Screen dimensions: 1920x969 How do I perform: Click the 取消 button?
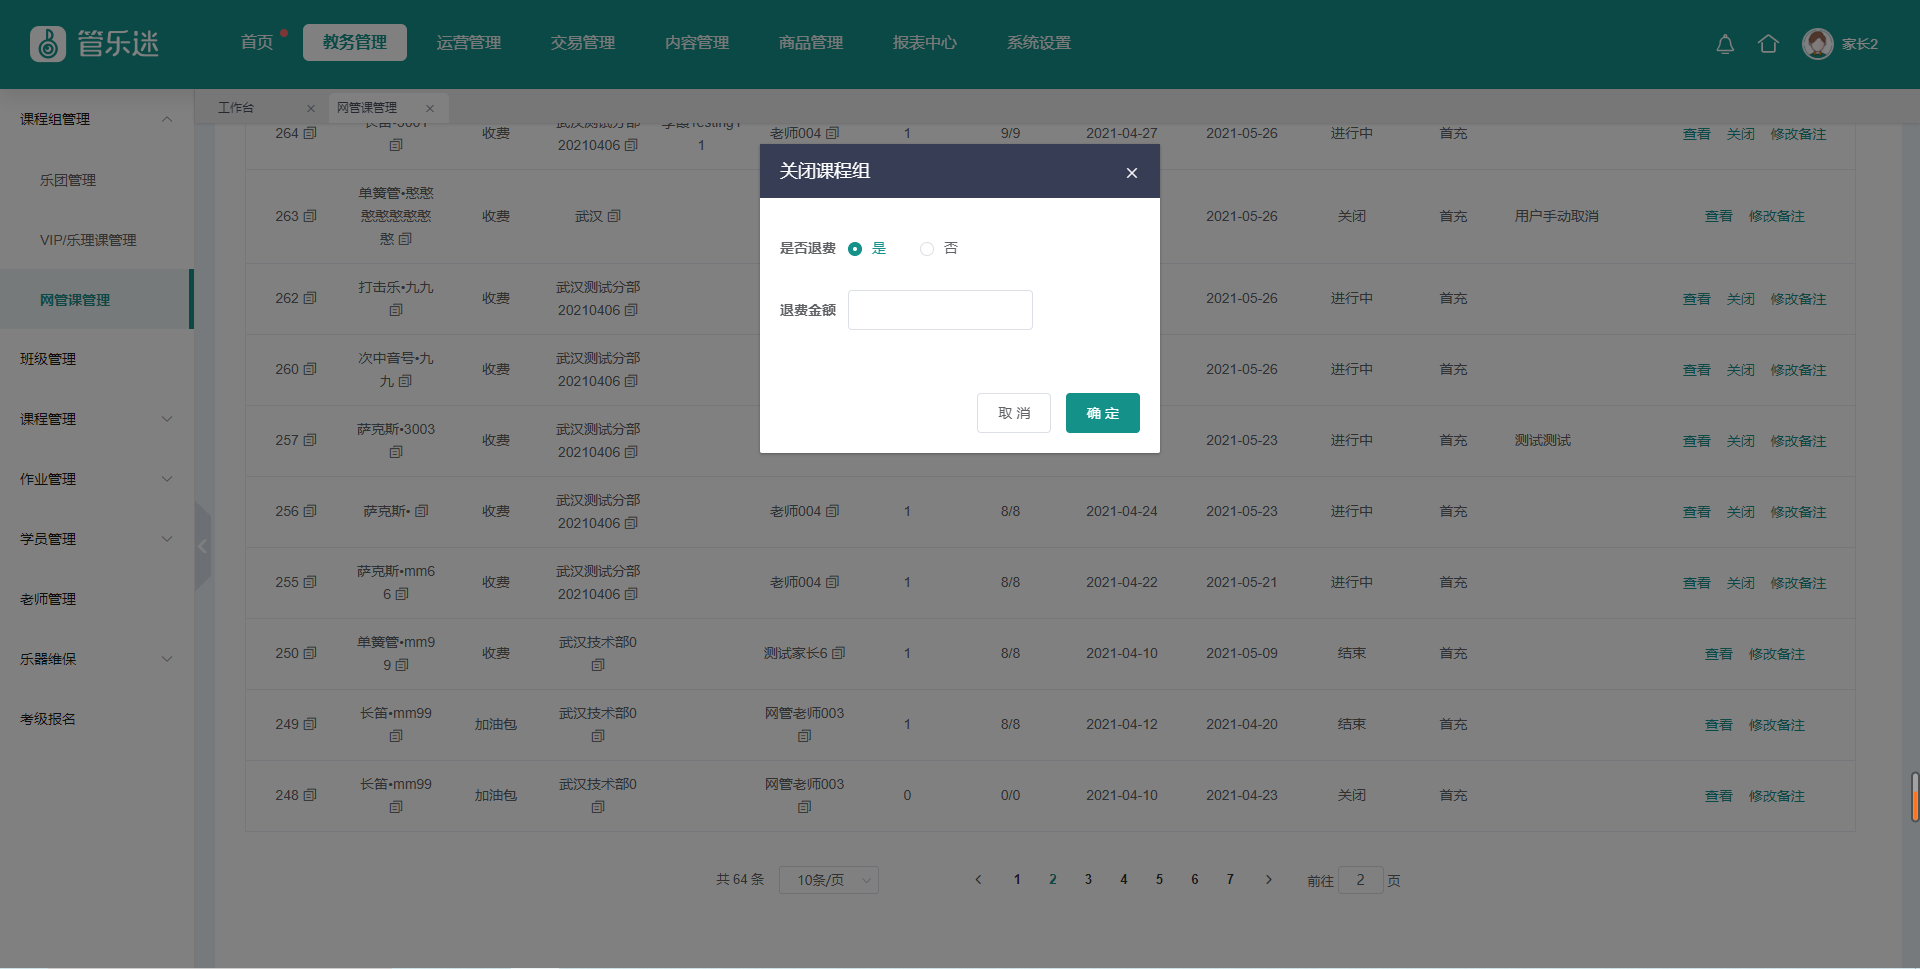click(1013, 413)
